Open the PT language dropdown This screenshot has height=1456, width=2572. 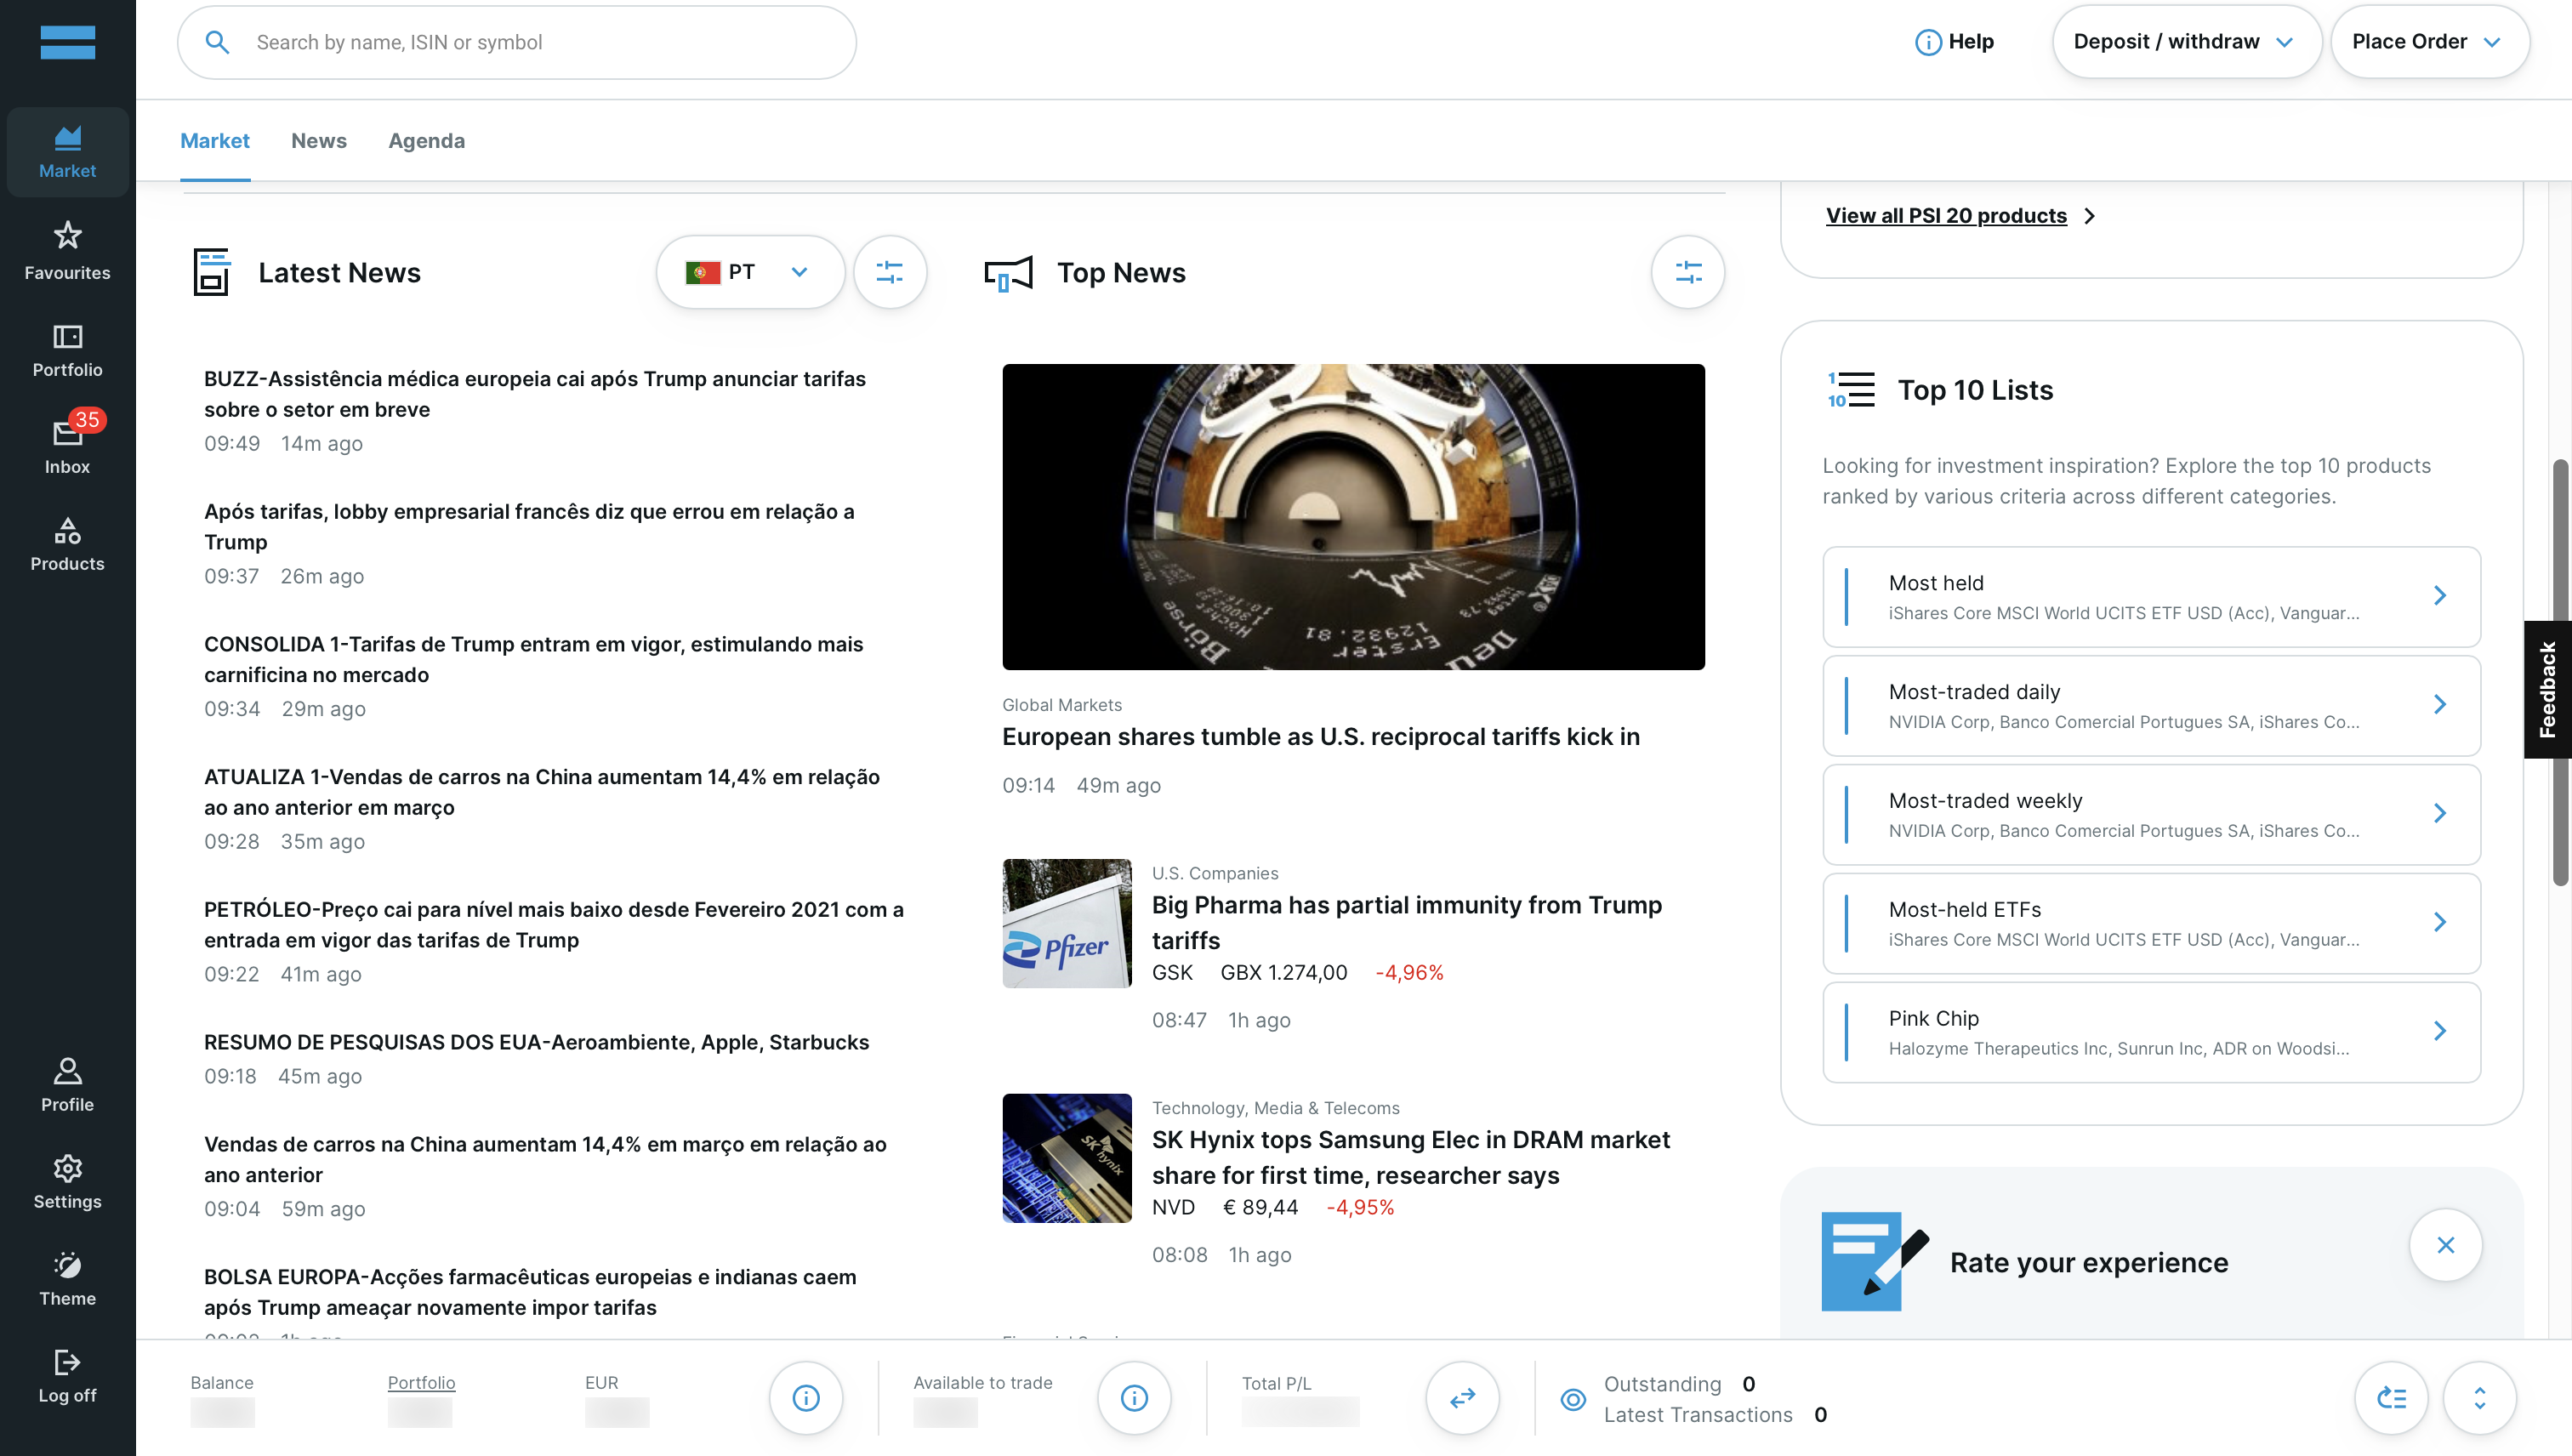pos(749,272)
